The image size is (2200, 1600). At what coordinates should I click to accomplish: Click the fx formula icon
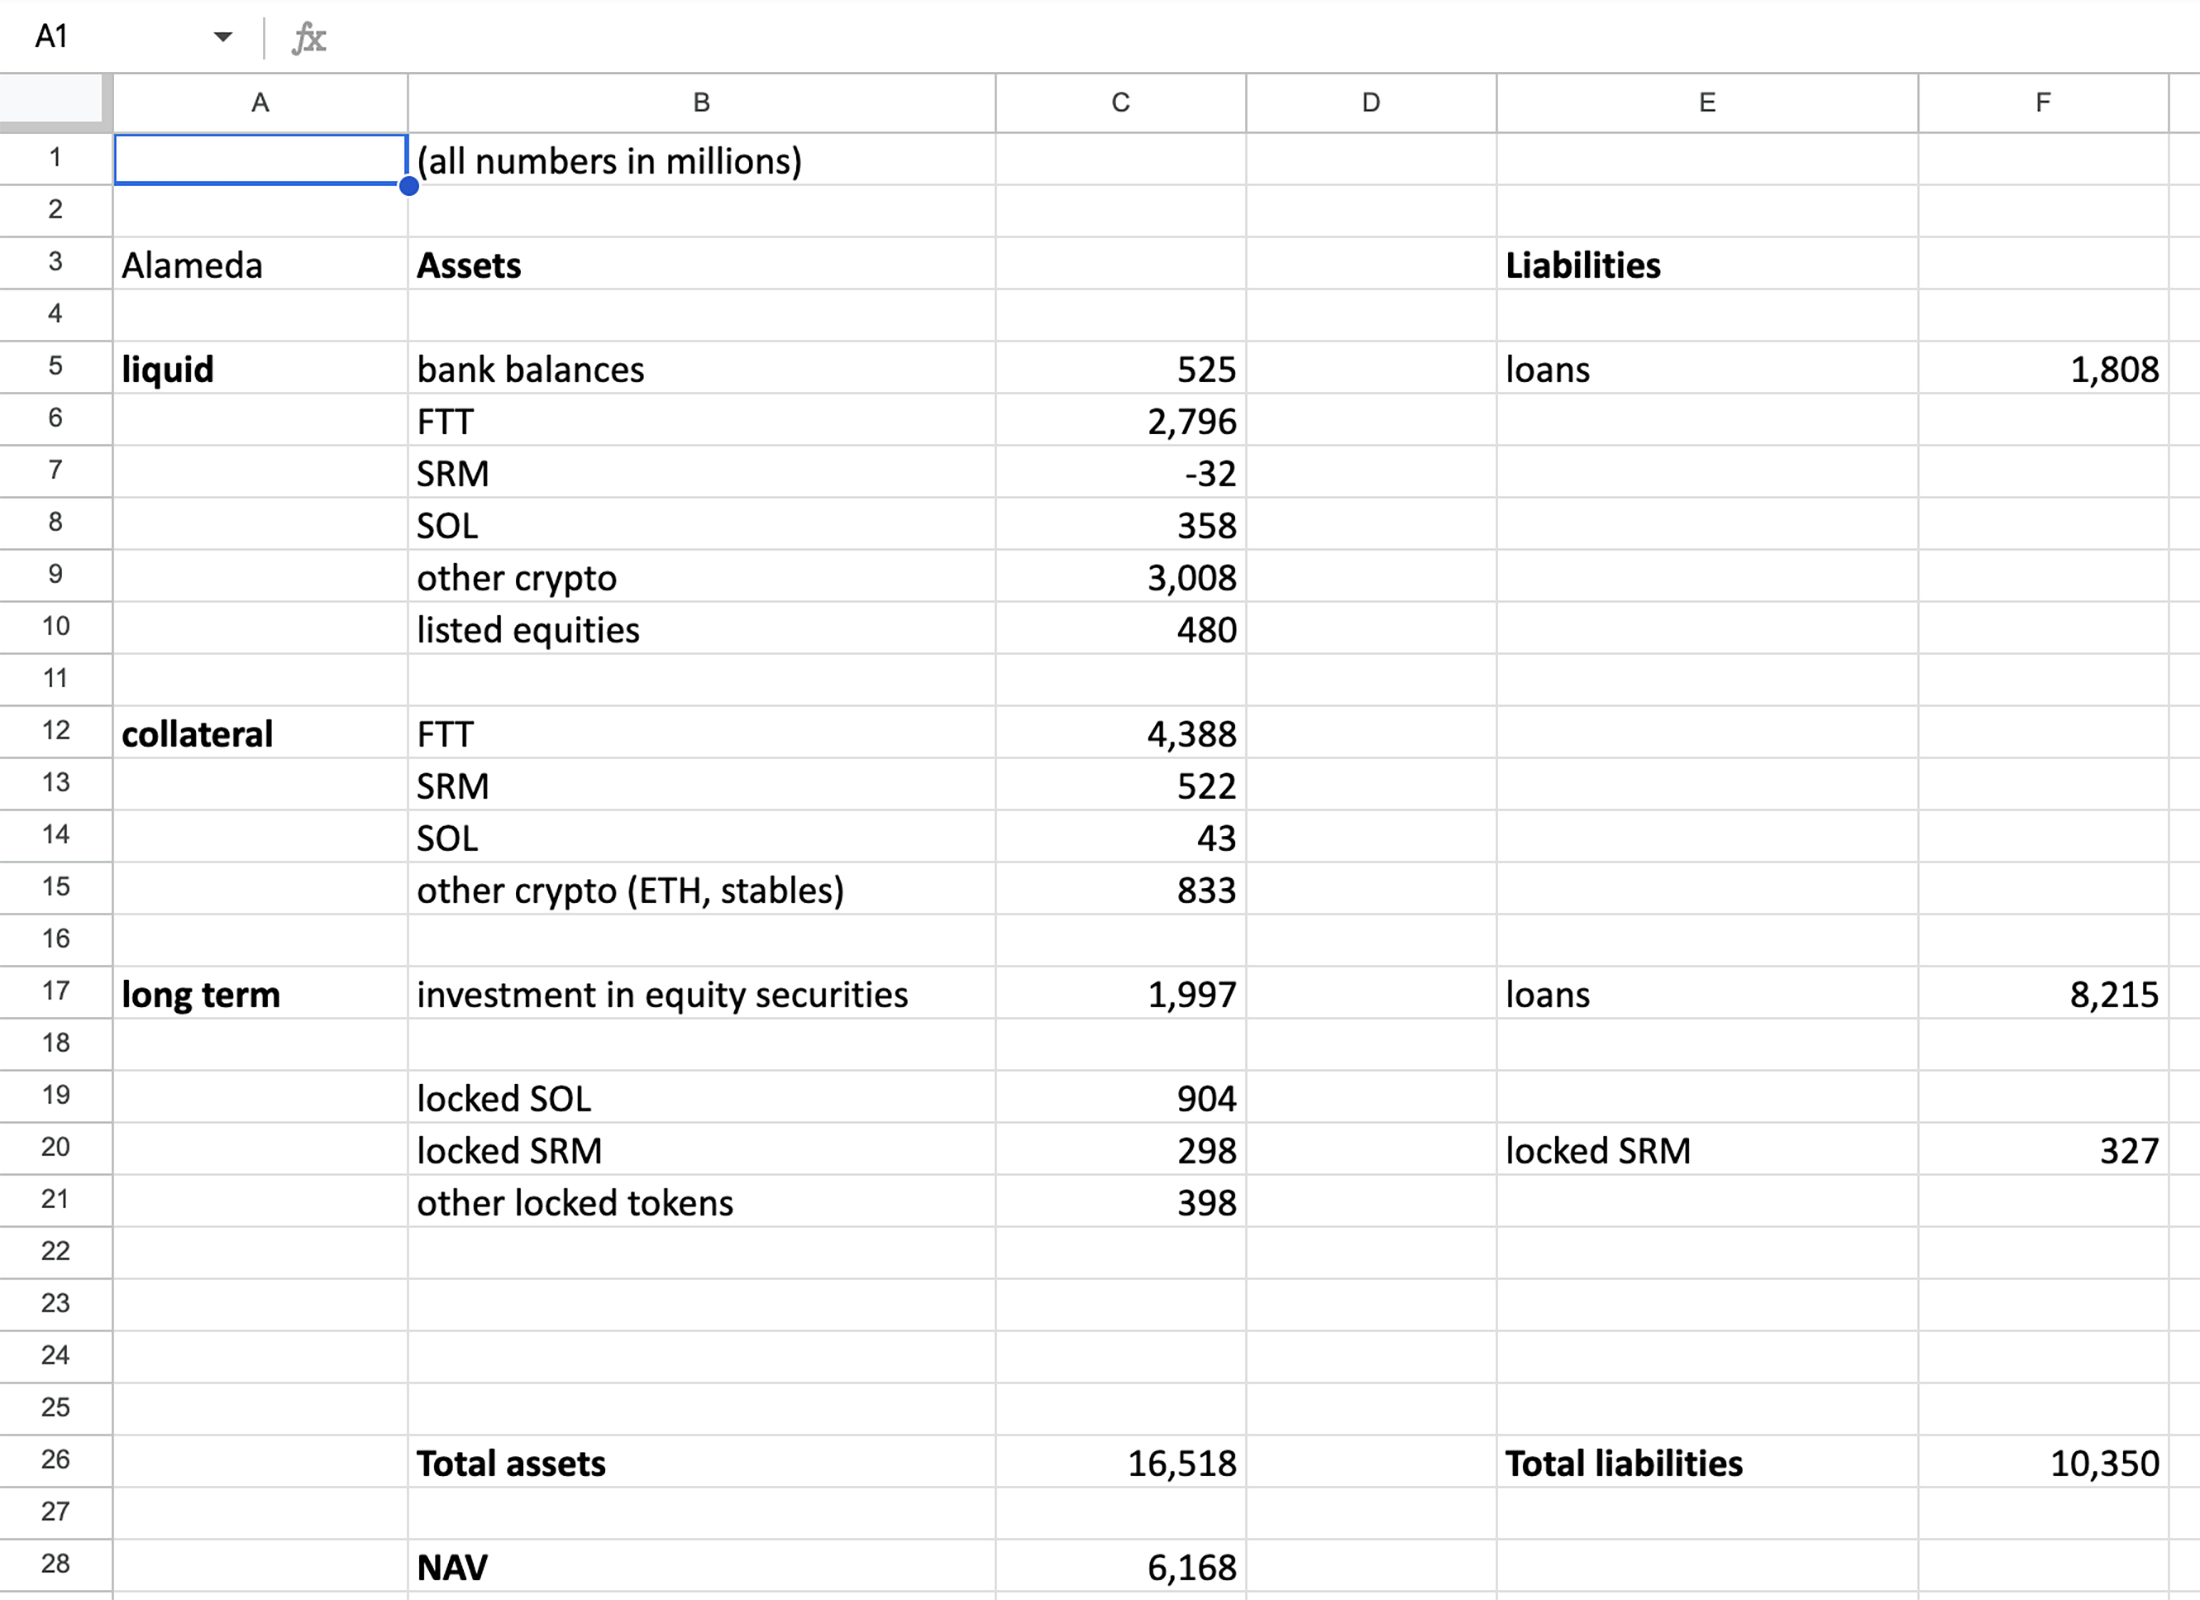click(308, 38)
